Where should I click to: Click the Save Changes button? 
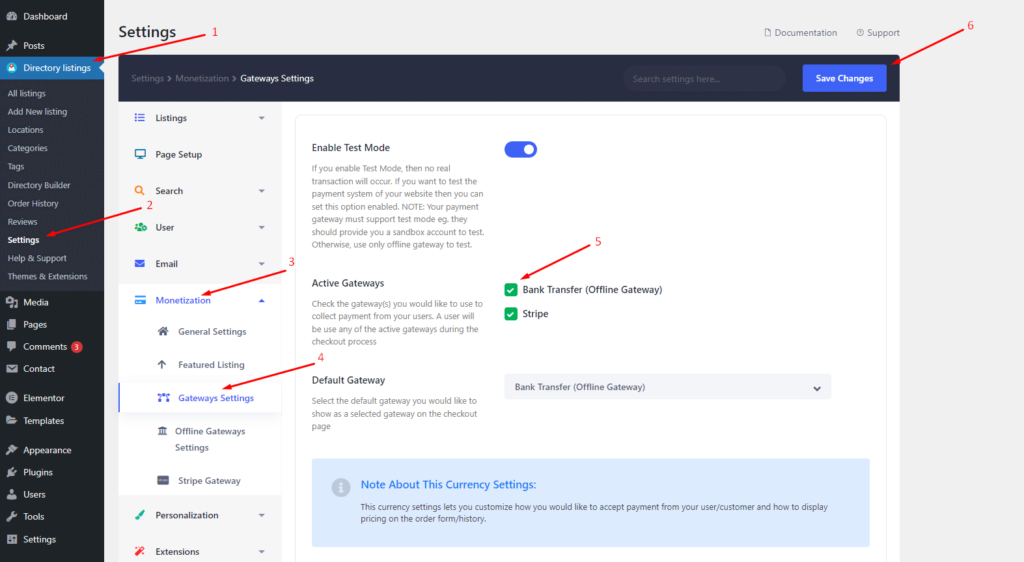click(x=844, y=78)
